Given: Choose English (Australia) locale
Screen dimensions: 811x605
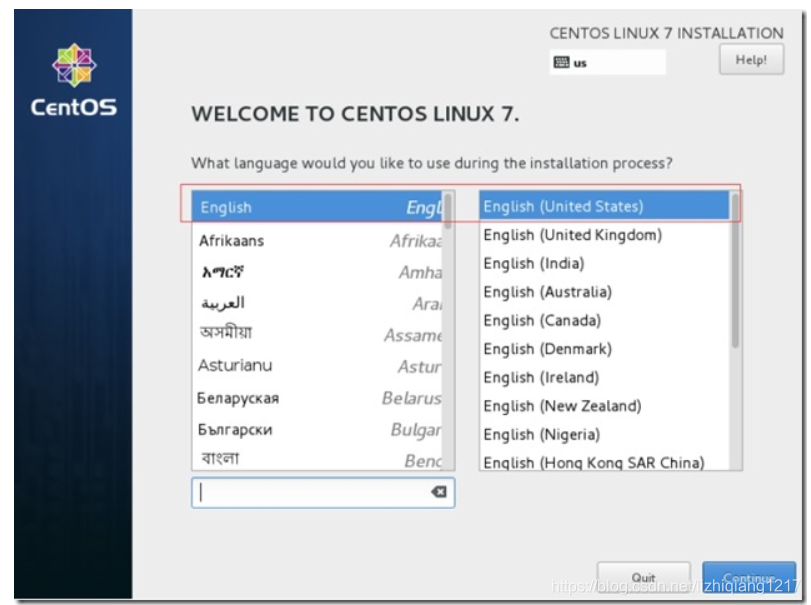Looking at the screenshot, I should [x=604, y=292].
